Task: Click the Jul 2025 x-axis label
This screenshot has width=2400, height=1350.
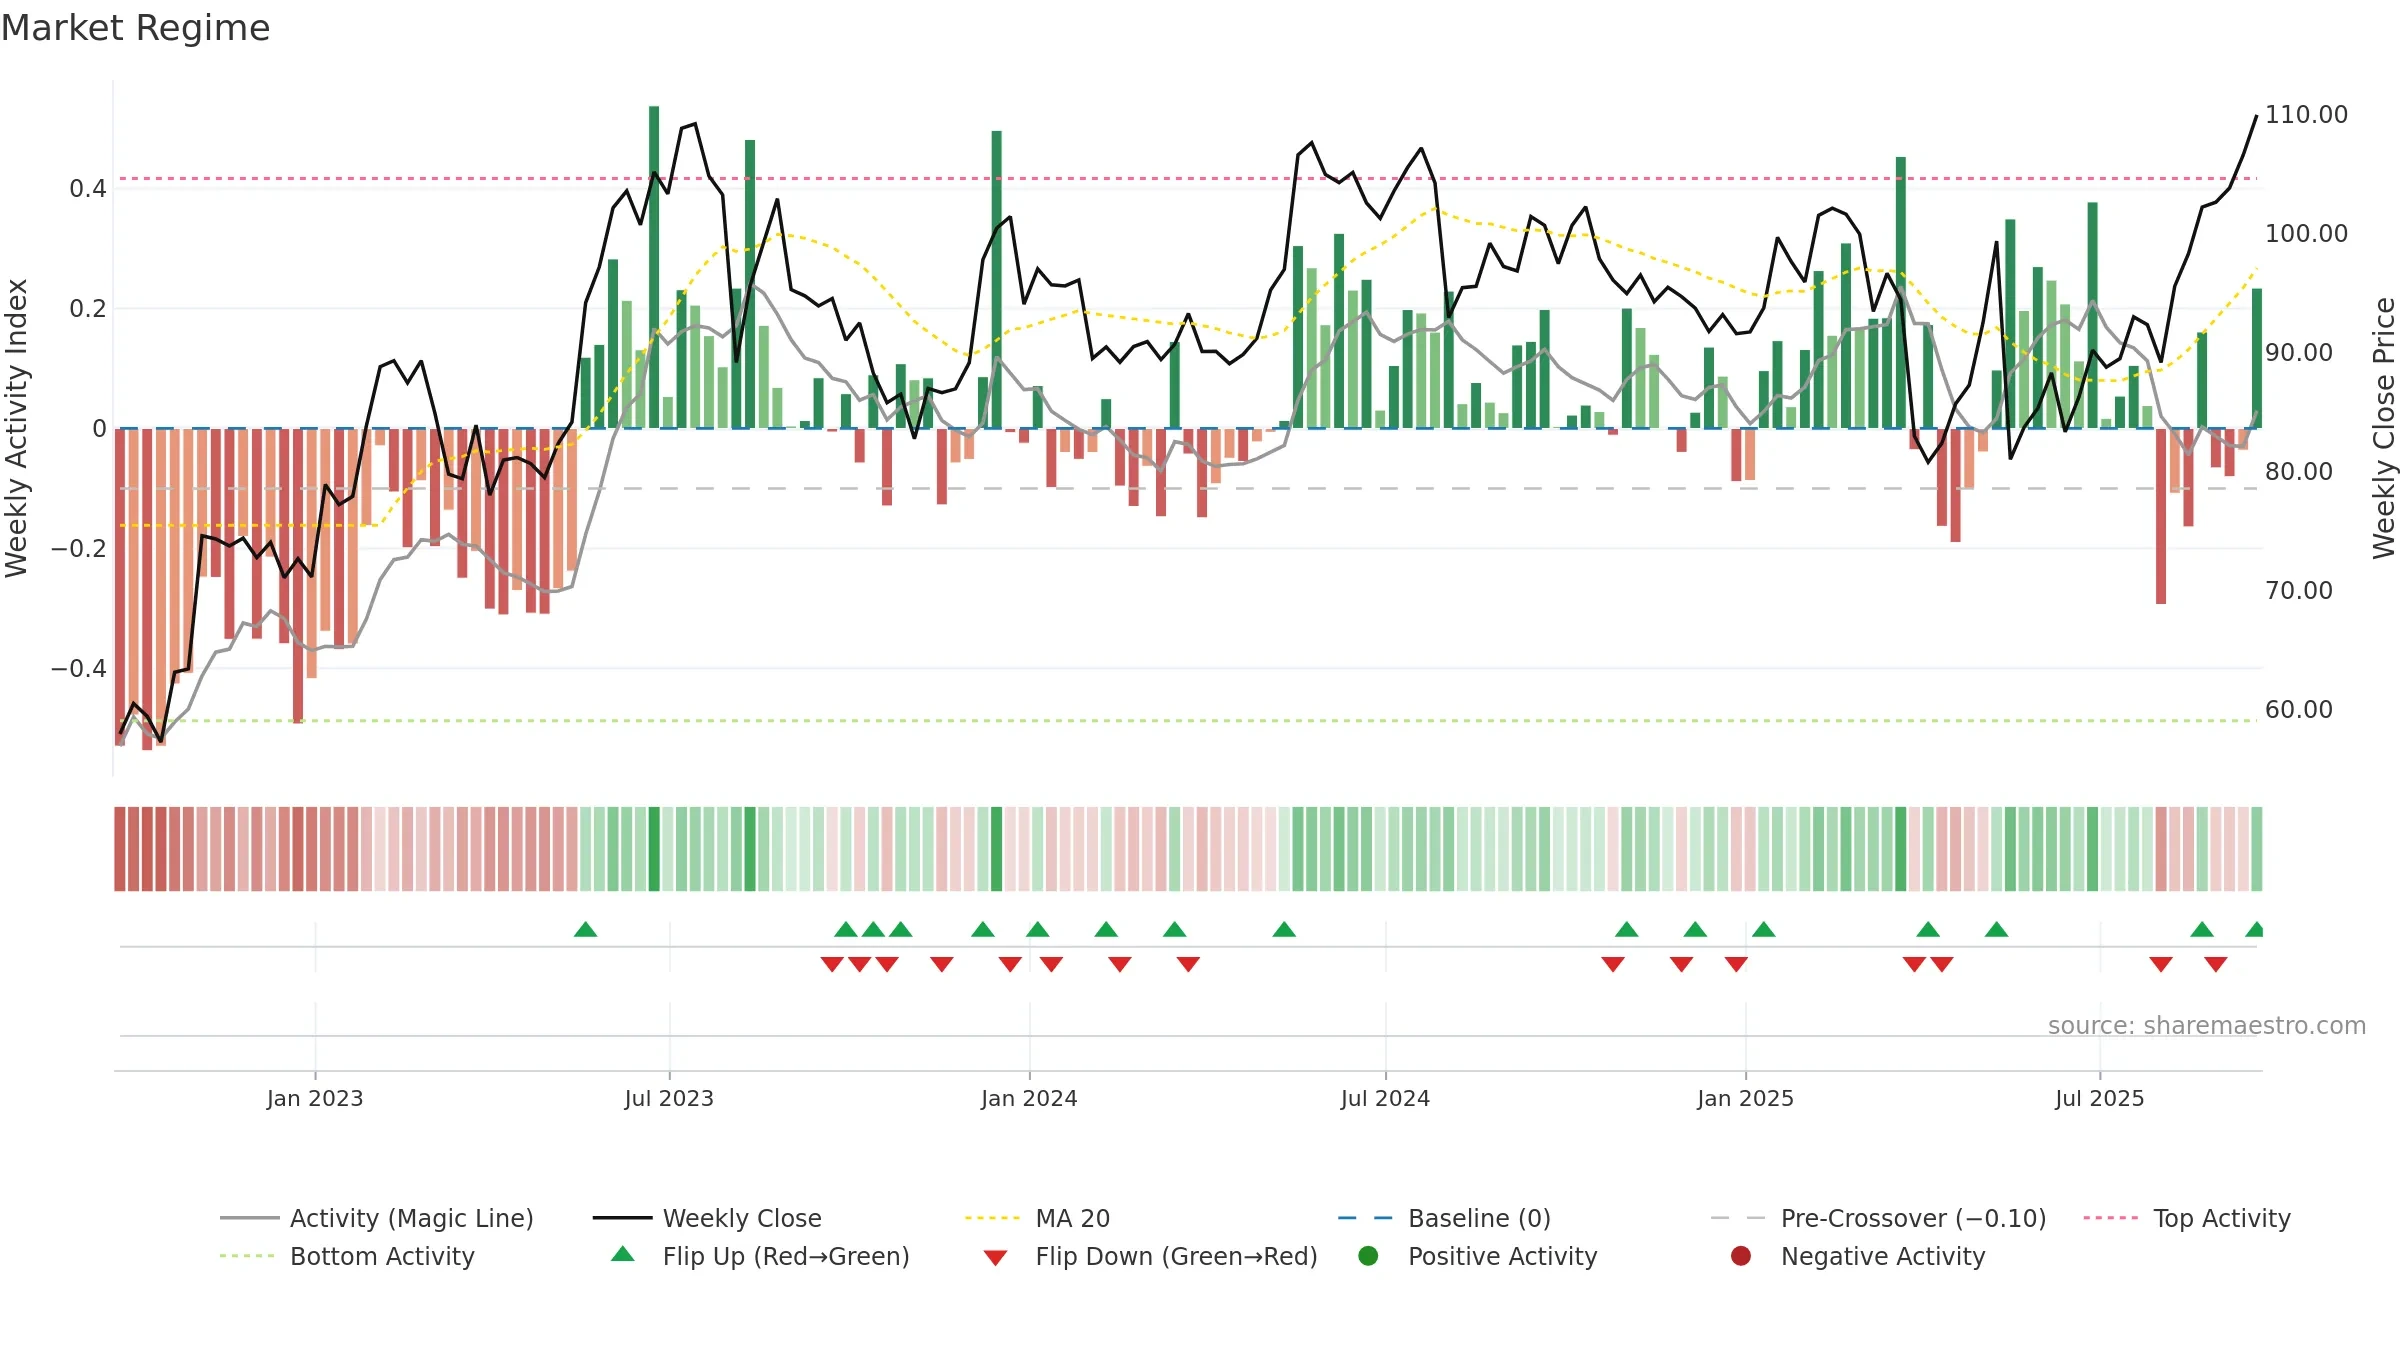Action: (x=2100, y=1098)
